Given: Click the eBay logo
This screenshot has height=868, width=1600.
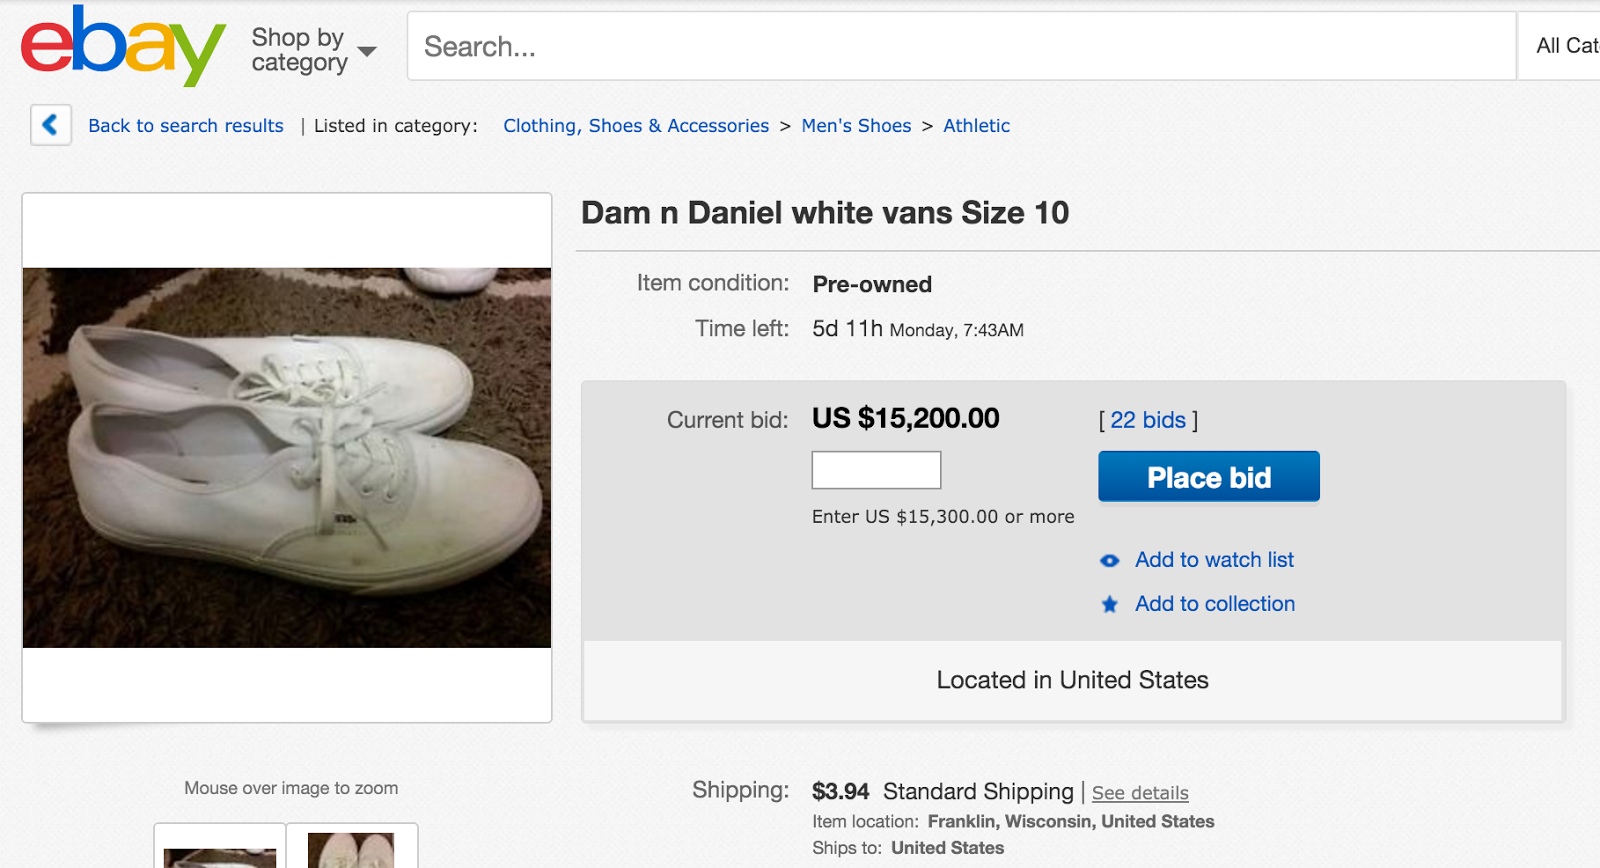Looking at the screenshot, I should 122,45.
